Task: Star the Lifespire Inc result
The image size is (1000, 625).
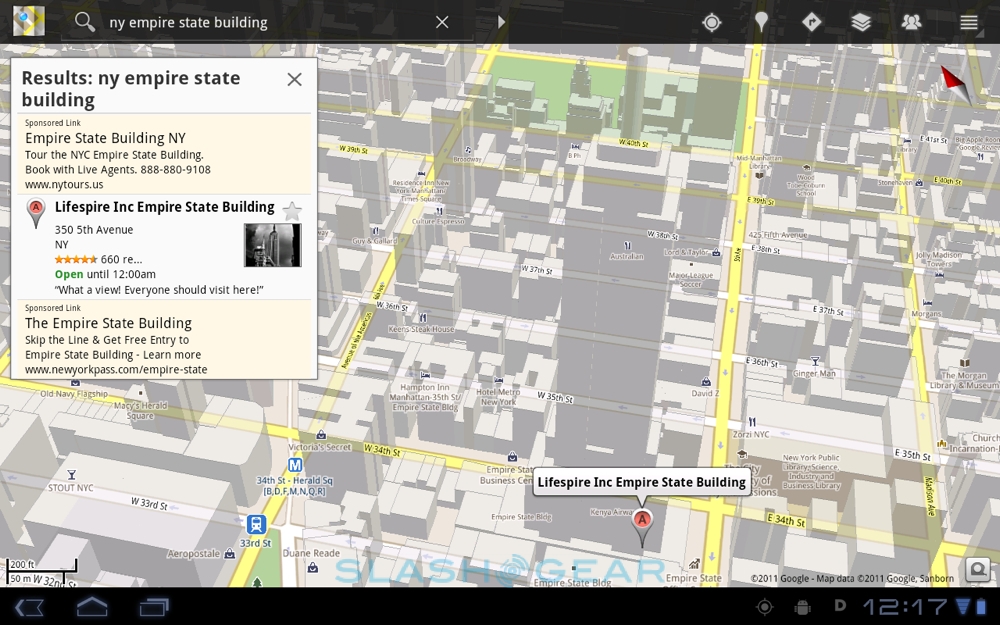Action: pos(292,211)
